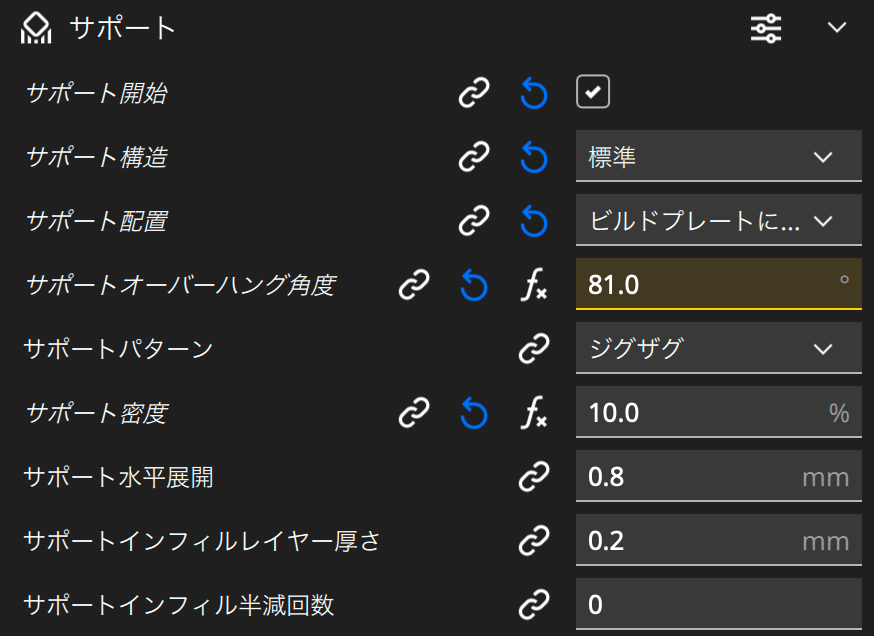Reset サポート密度 with undo arrow
This screenshot has width=874, height=636.
tap(474, 413)
